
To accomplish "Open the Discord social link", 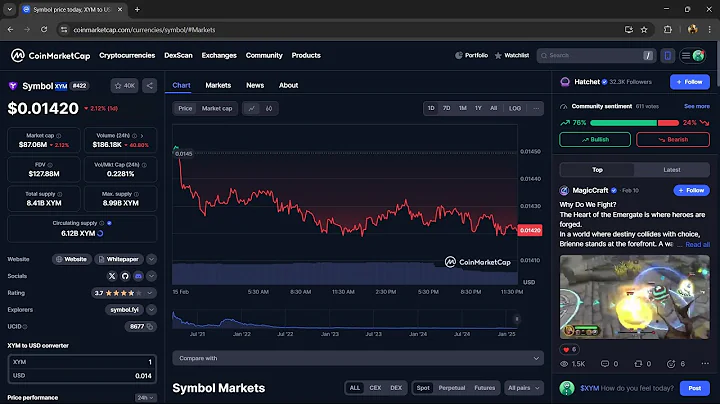I will pos(138,276).
